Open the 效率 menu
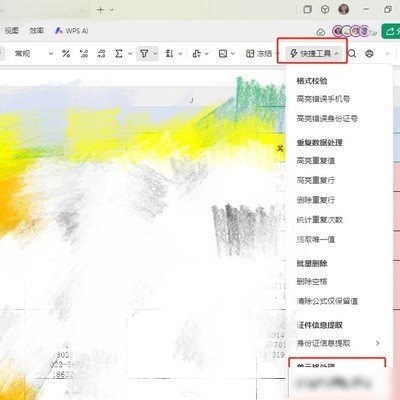 (36, 31)
